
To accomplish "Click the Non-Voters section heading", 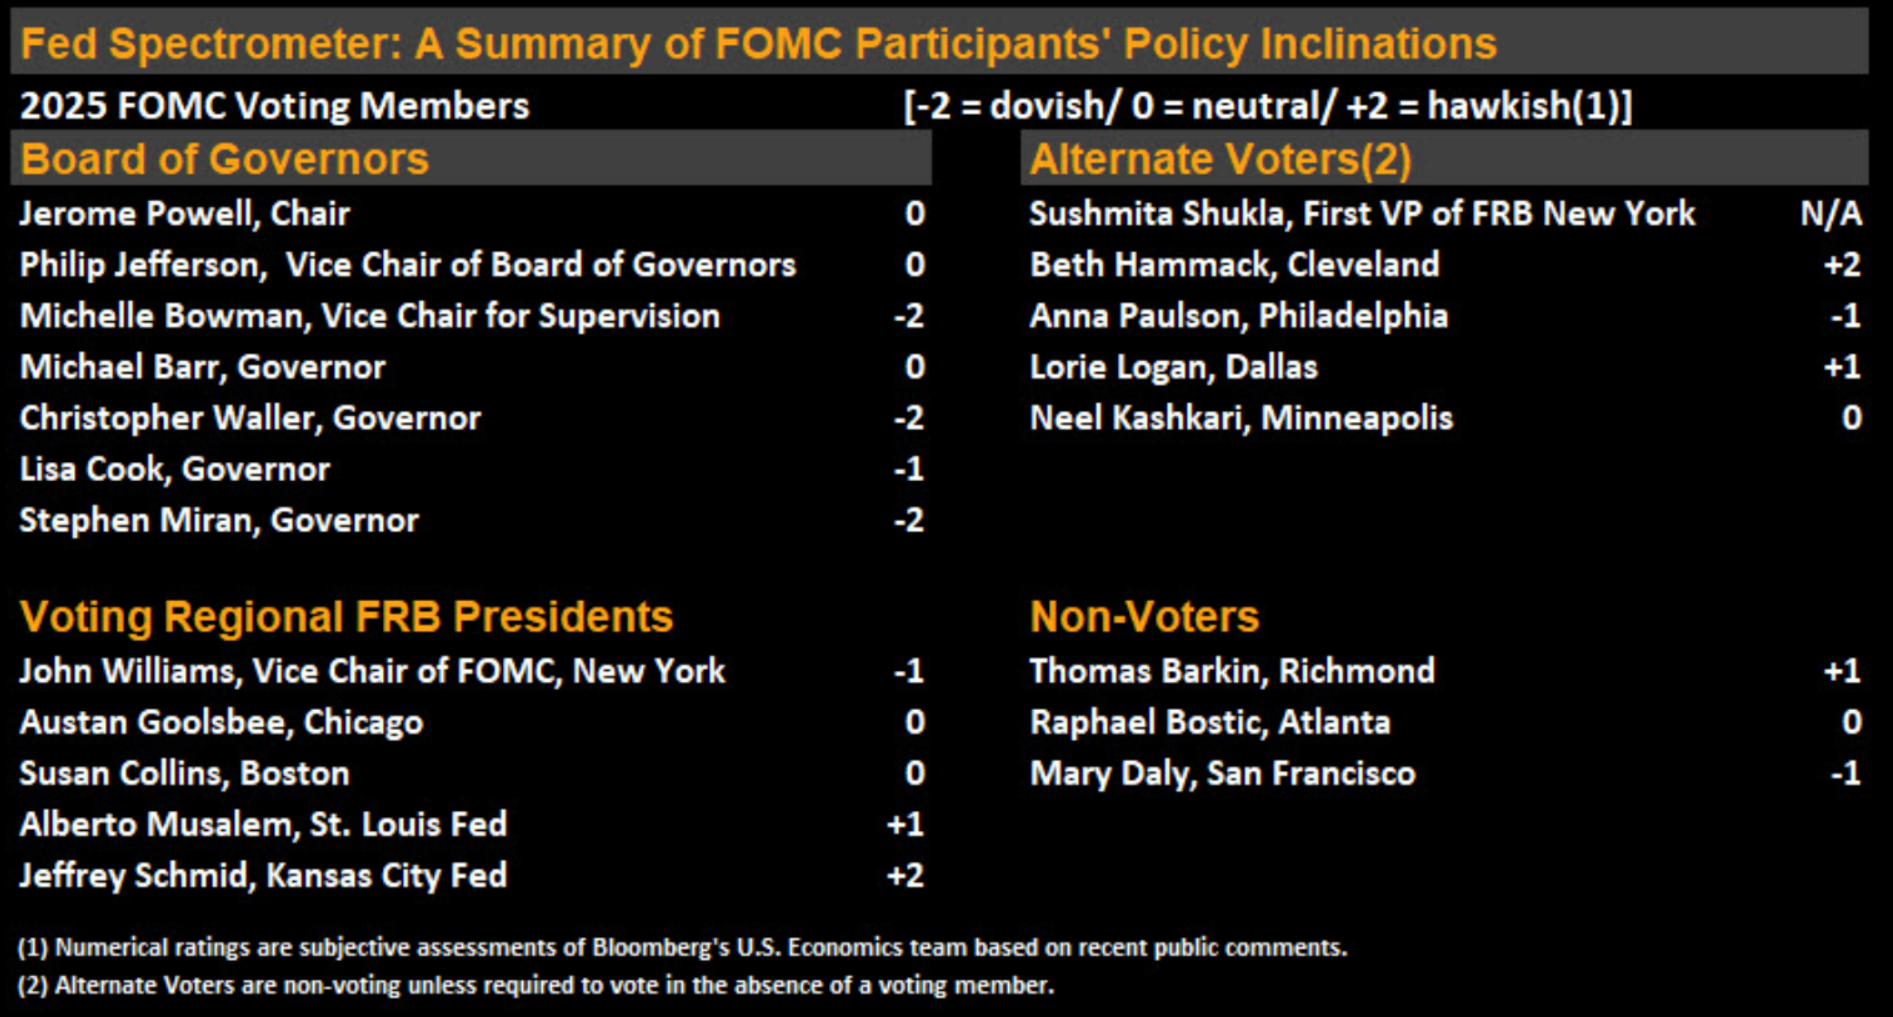I will [x=1144, y=616].
